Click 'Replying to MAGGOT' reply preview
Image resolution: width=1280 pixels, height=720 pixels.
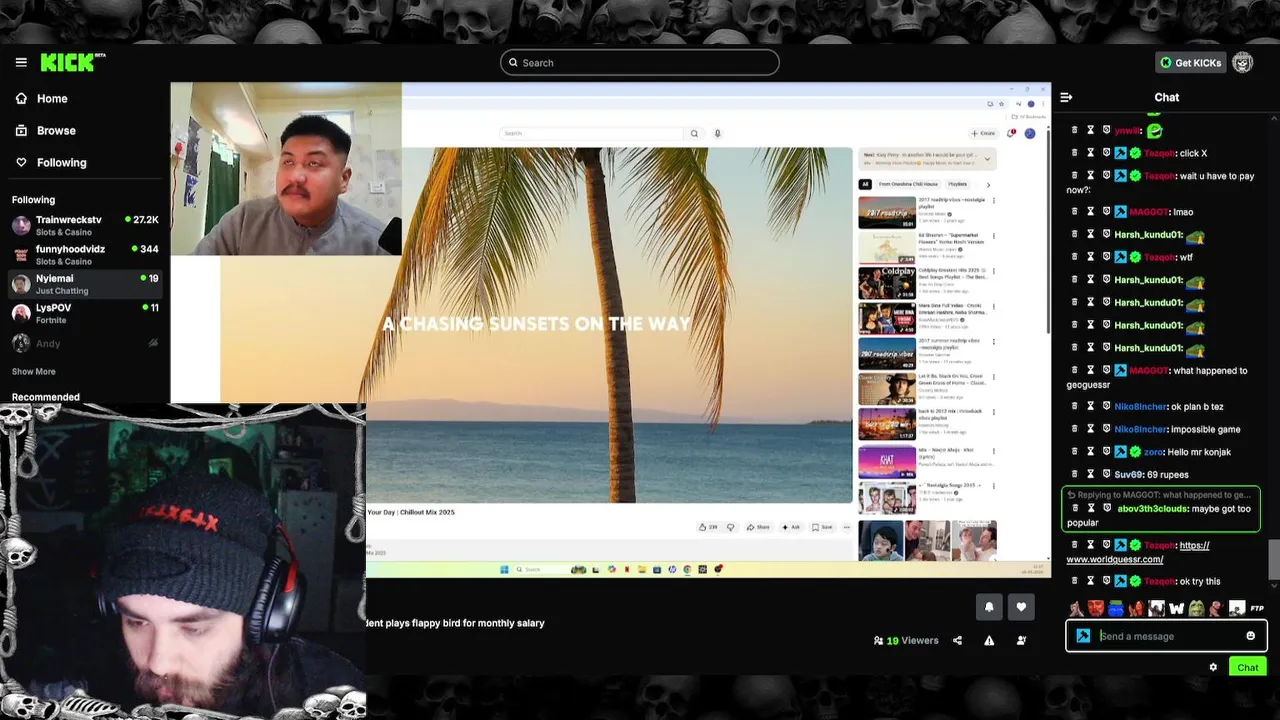coord(1160,494)
